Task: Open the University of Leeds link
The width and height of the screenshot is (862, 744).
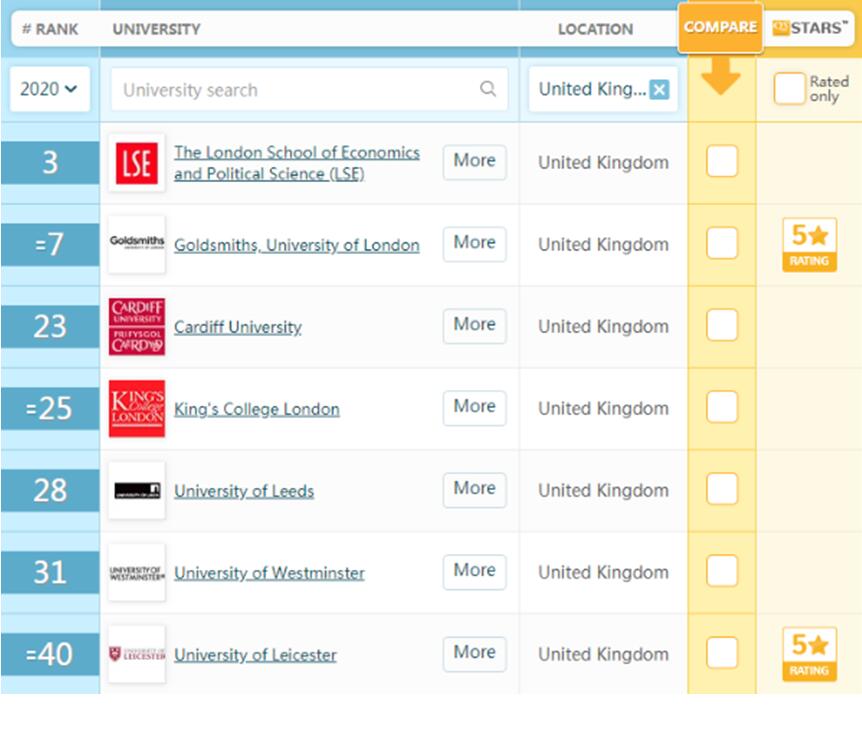Action: [x=244, y=491]
